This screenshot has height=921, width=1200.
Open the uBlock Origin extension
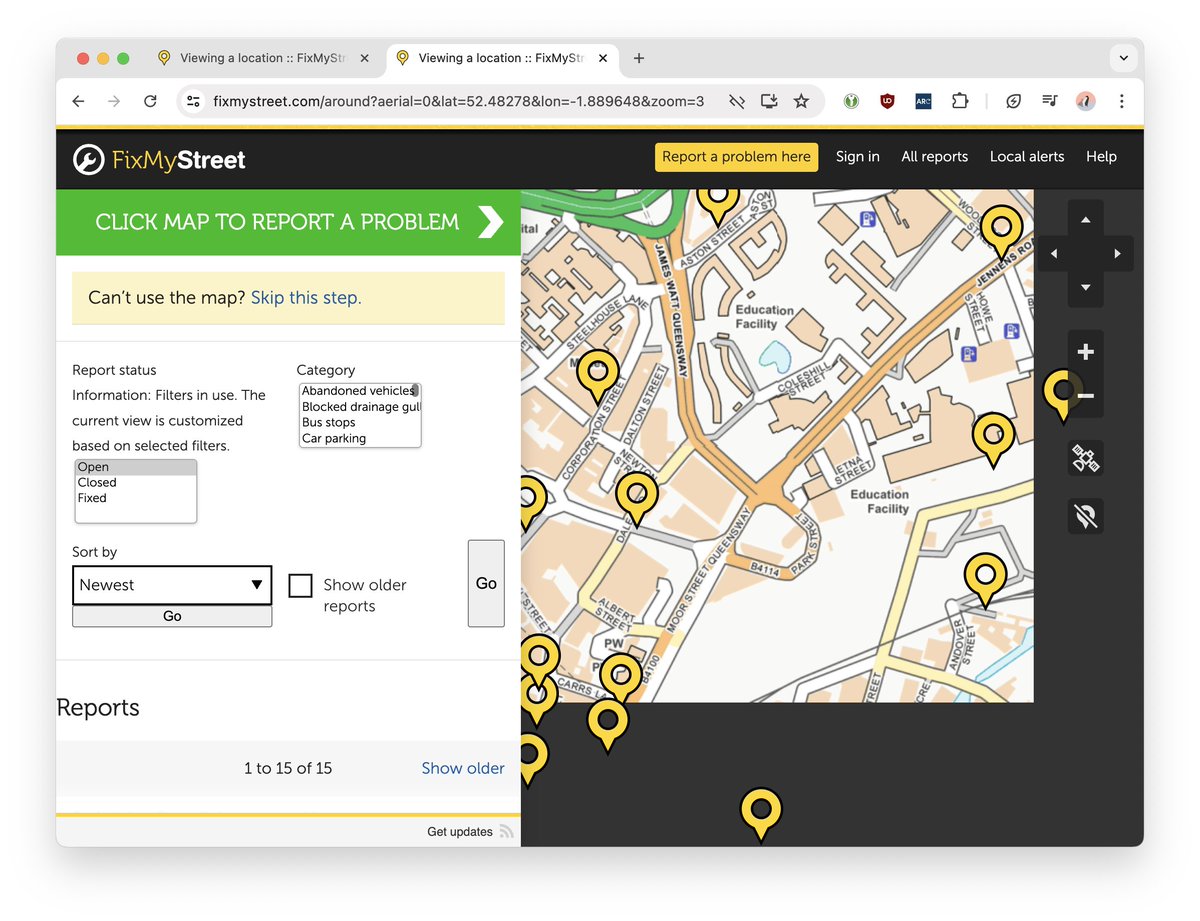point(887,101)
